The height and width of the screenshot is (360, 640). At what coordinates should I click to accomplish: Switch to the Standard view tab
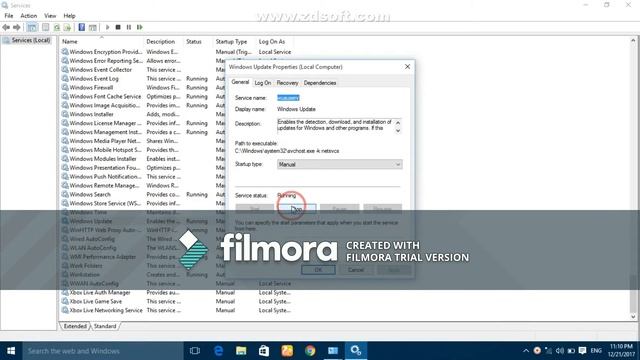tap(105, 326)
